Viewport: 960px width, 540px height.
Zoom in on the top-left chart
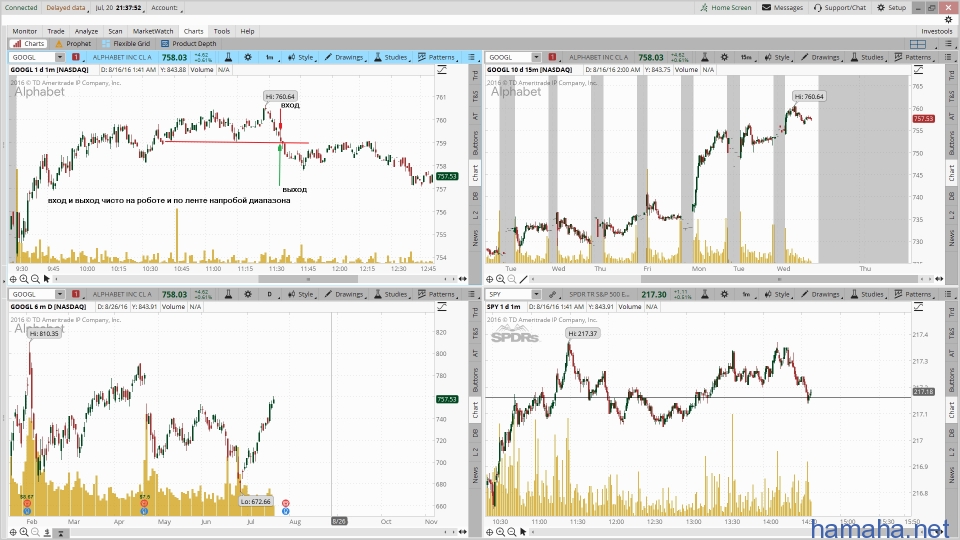click(x=24, y=279)
